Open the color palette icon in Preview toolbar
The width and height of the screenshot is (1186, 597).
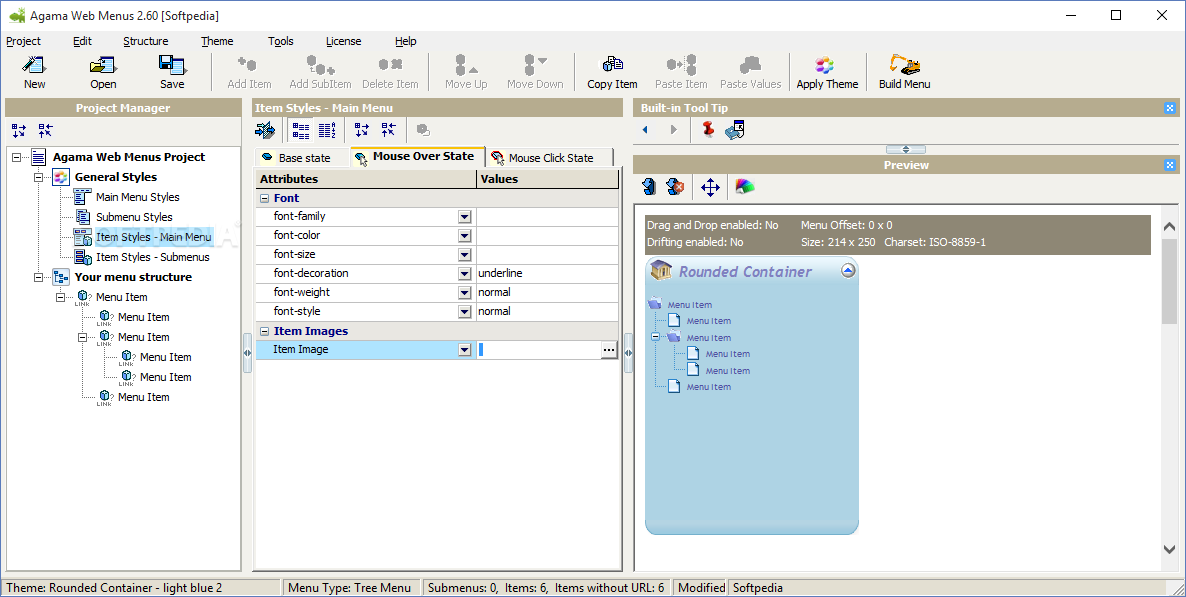(x=745, y=187)
